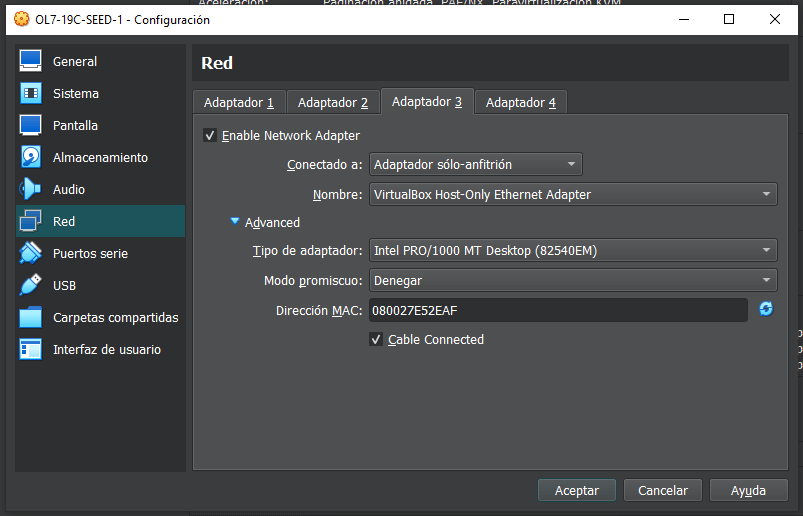Open the General settings icon
803x516 pixels.
(x=31, y=61)
